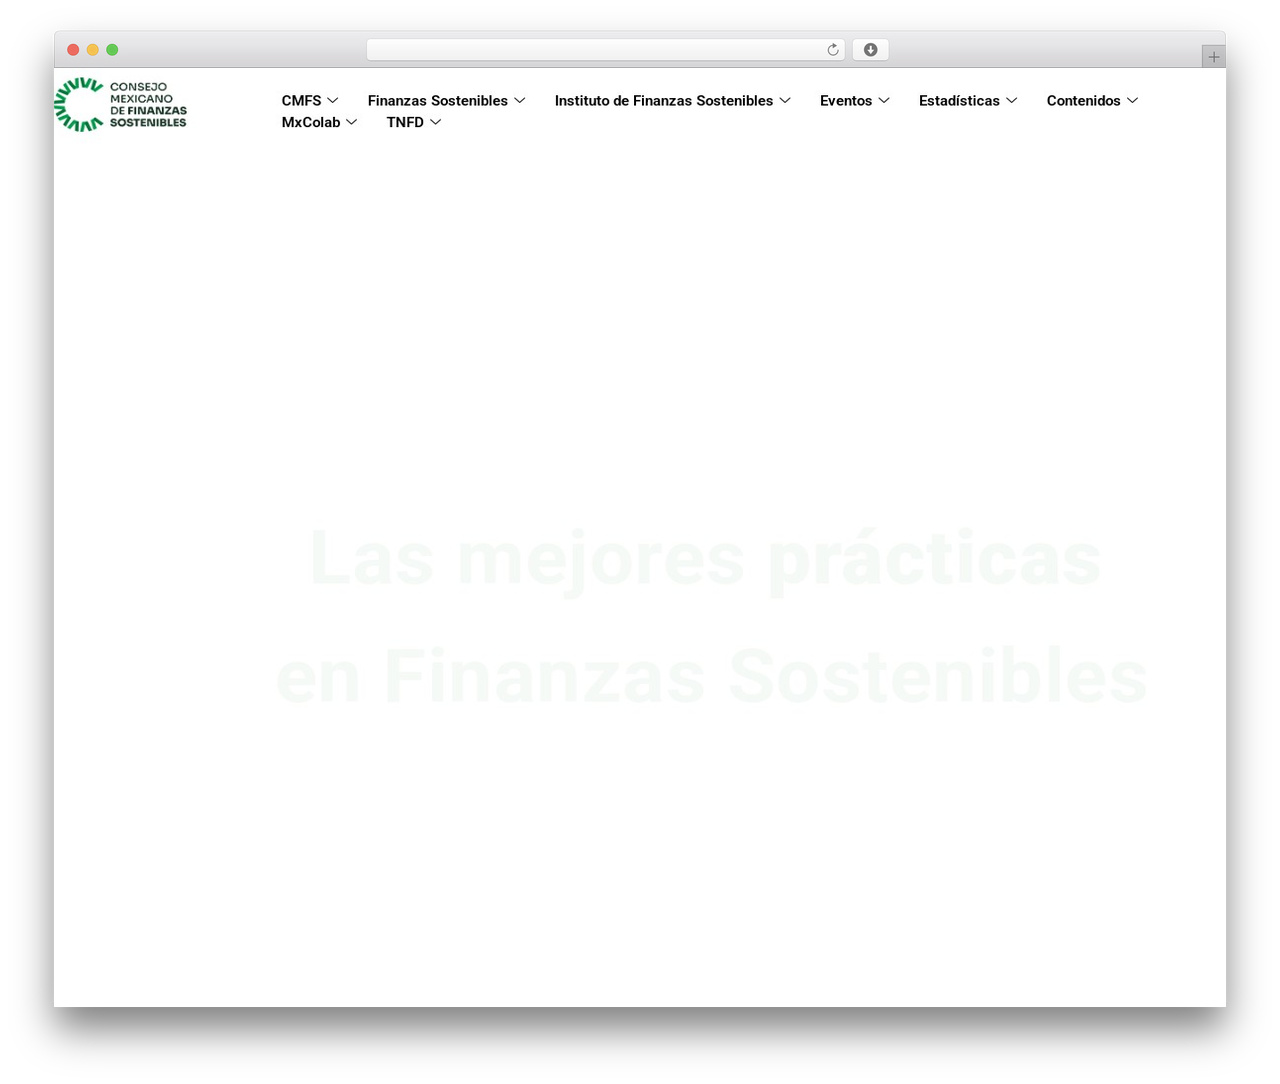1280x1084 pixels.
Task: Expand the chevron next to Eventos
Action: tap(884, 101)
